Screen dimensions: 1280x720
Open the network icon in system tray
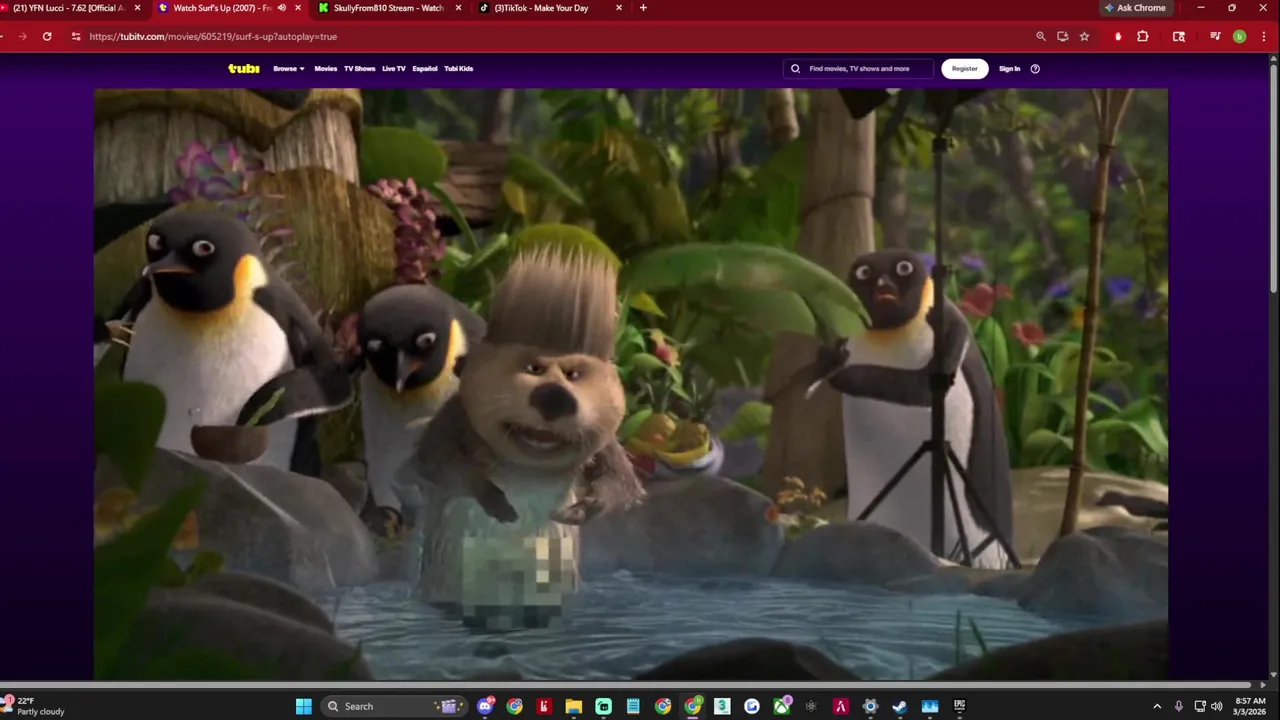click(x=1200, y=706)
